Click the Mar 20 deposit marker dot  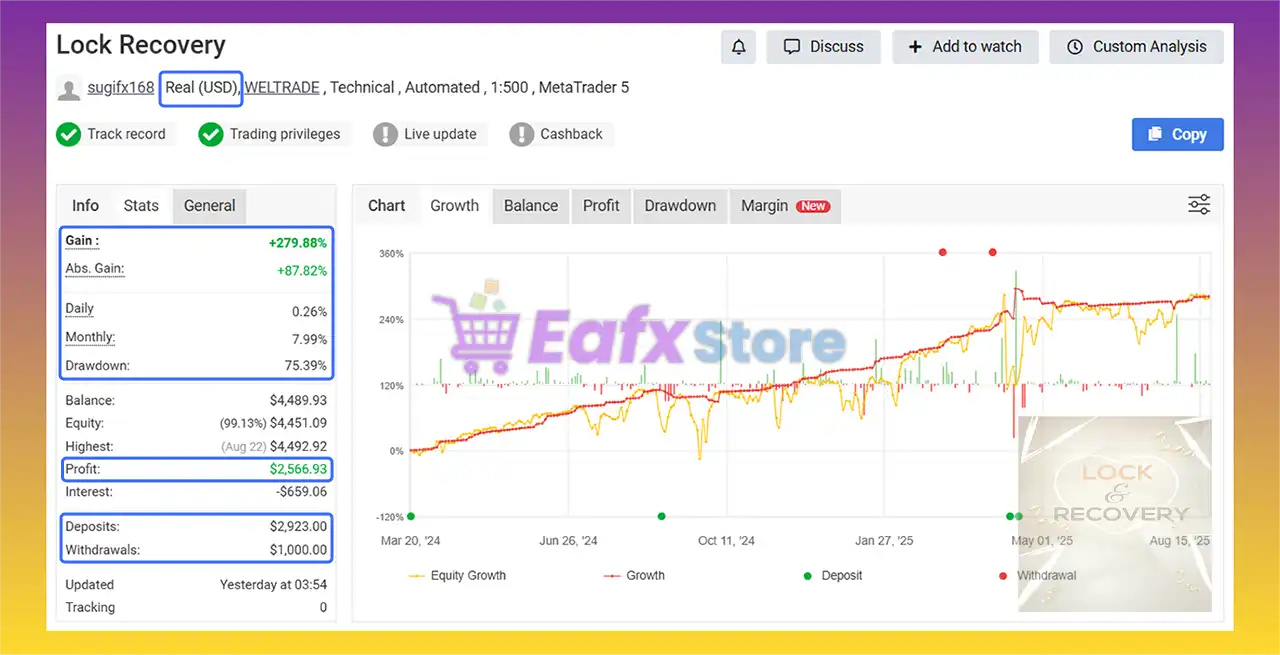(x=411, y=516)
